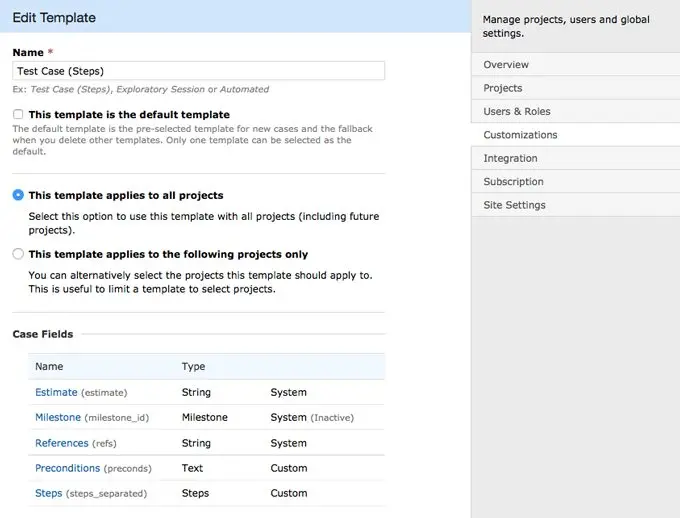Image resolution: width=680 pixels, height=518 pixels.
Task: Click 'System (Inactive)' cell in Milestone row
Action: [312, 417]
